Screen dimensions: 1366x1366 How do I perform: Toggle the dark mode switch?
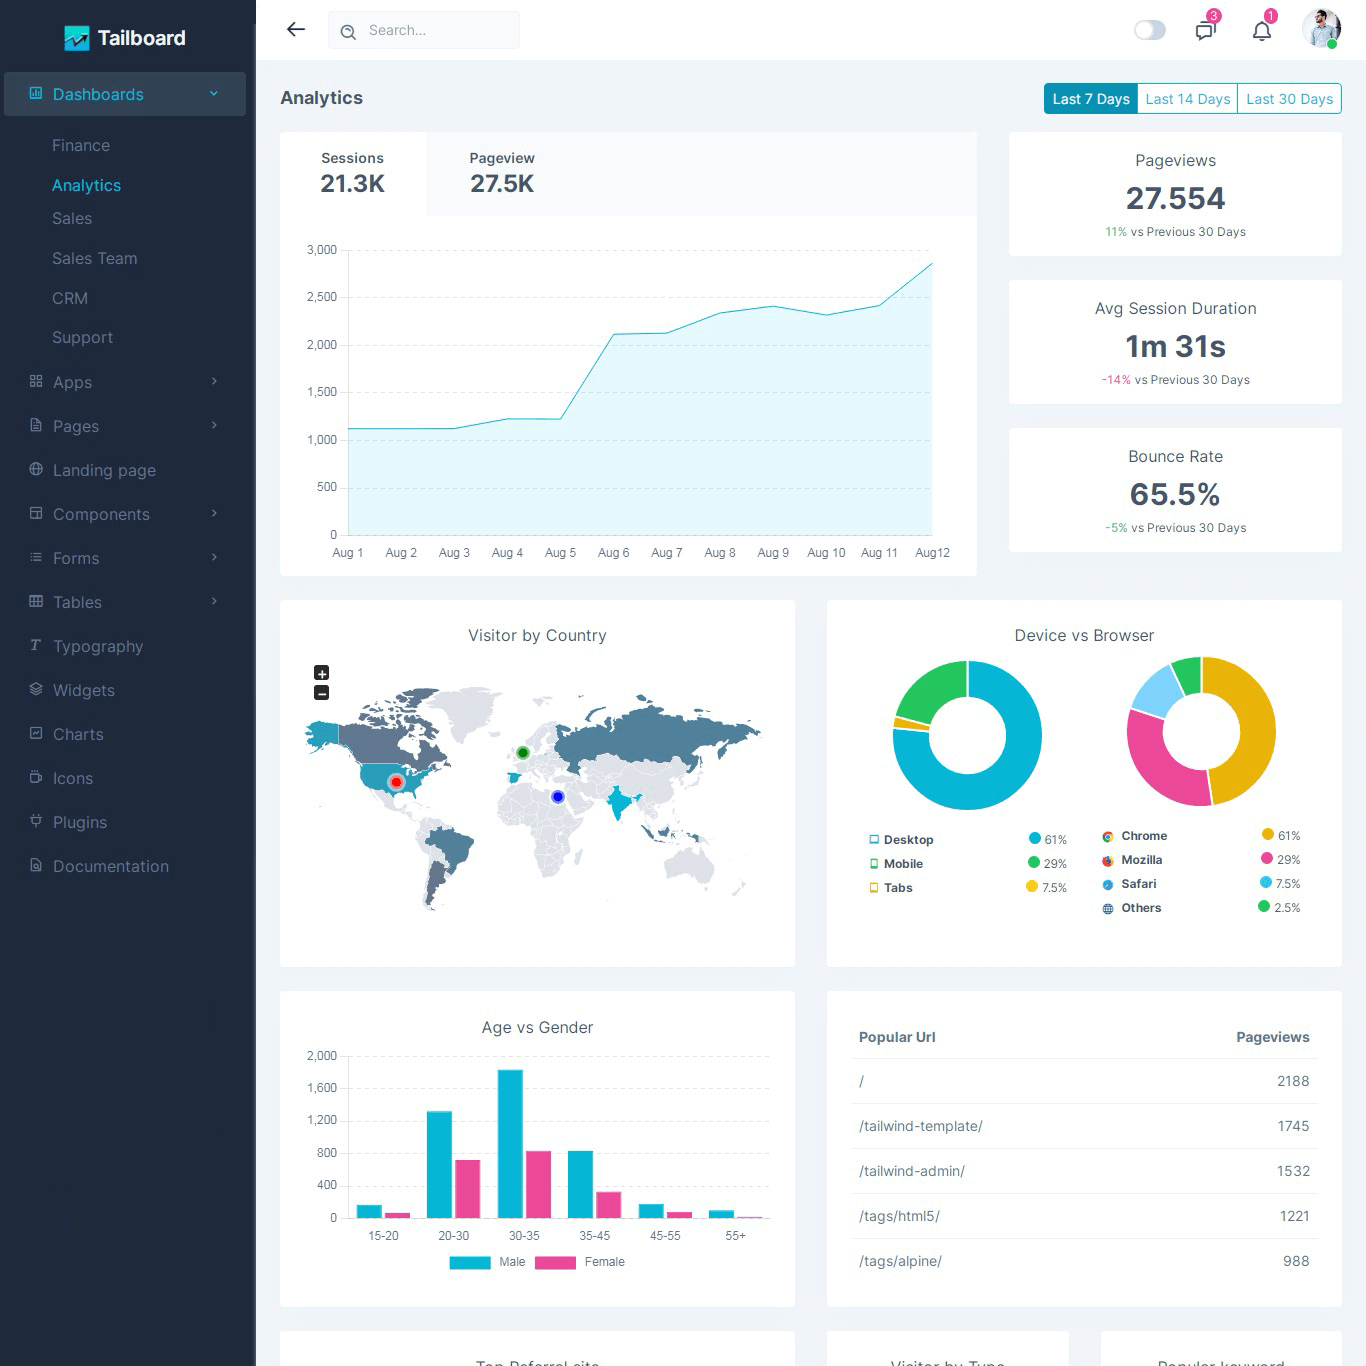coord(1149,29)
